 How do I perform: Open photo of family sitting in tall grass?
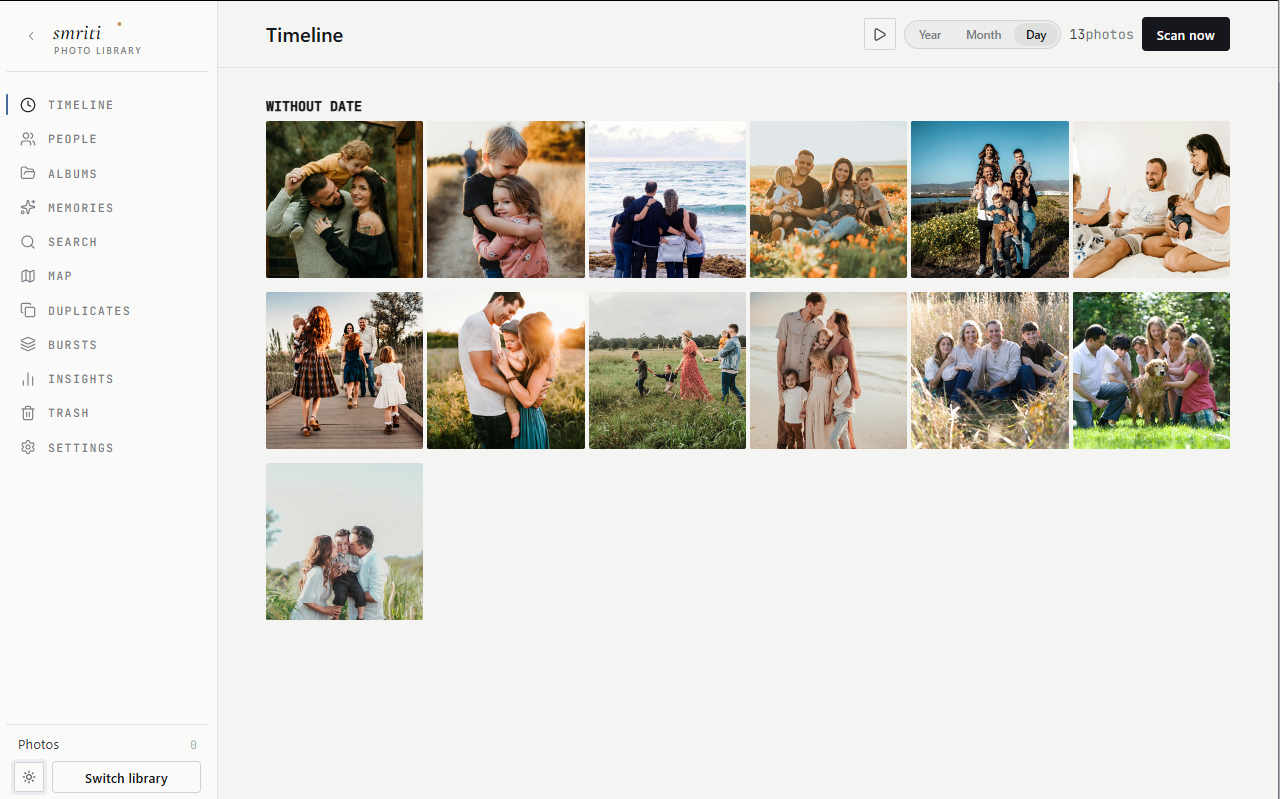(990, 370)
